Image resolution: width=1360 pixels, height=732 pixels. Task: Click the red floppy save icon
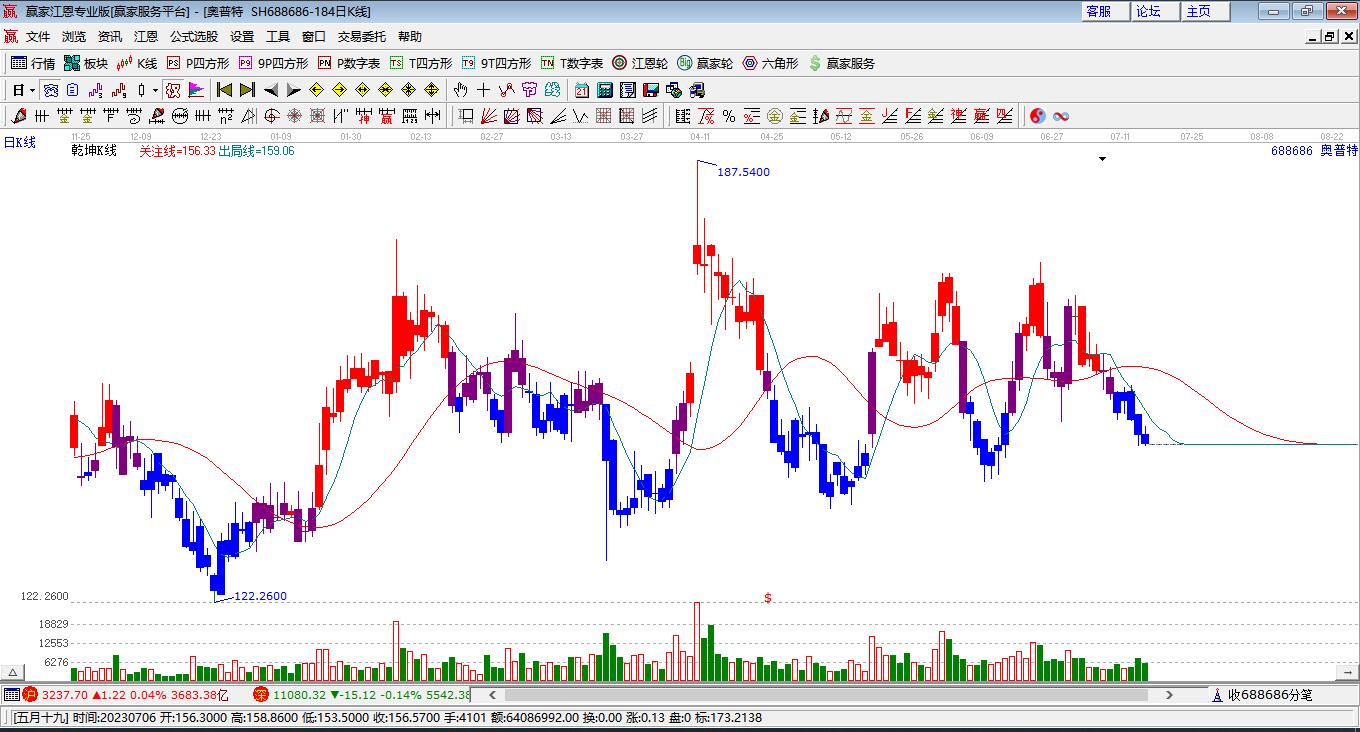[x=651, y=90]
